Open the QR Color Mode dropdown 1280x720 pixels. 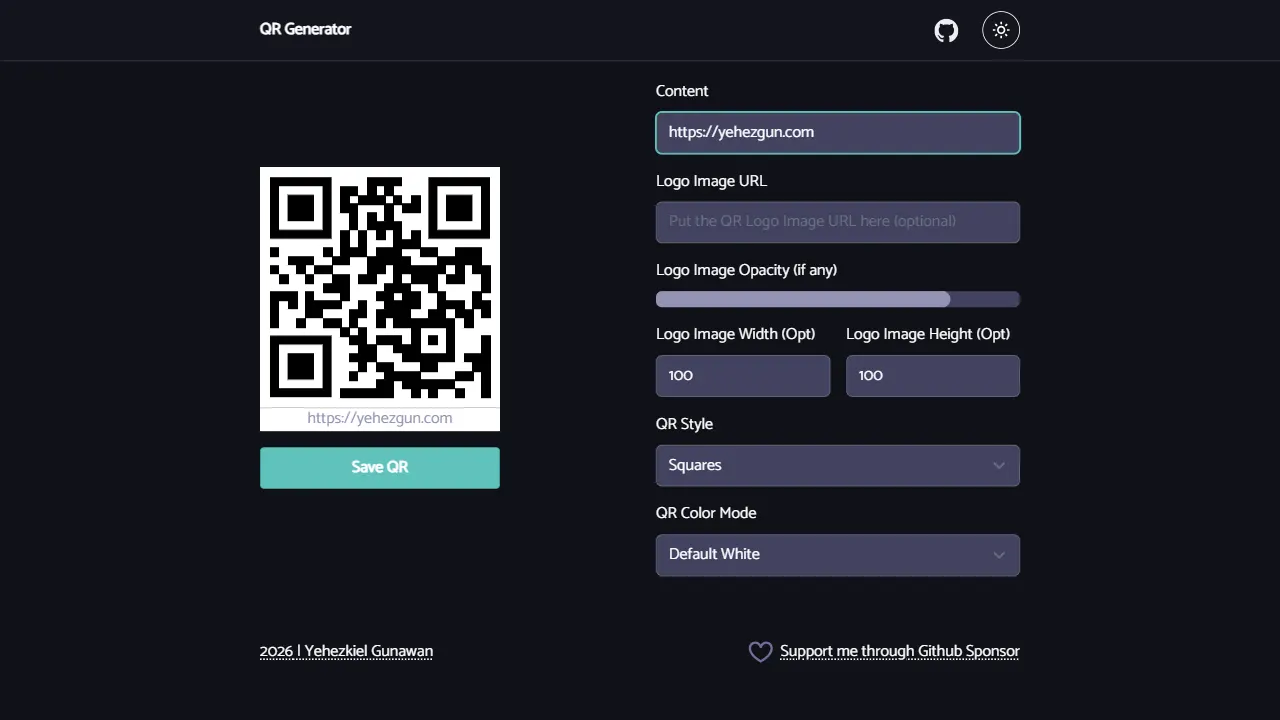[838, 555]
